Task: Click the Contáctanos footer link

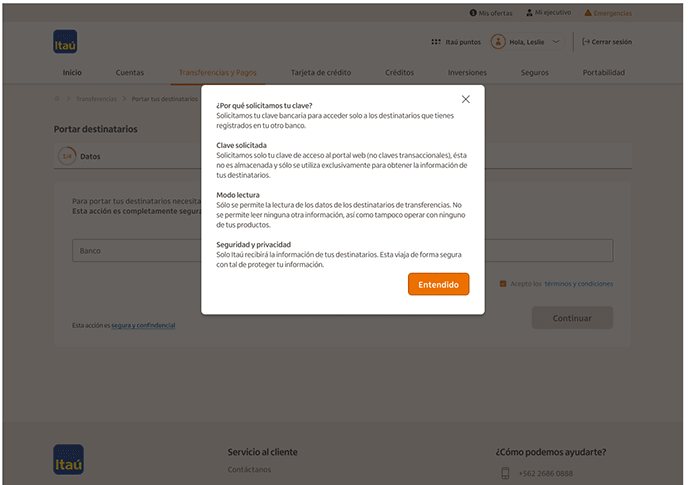Action: coord(249,469)
